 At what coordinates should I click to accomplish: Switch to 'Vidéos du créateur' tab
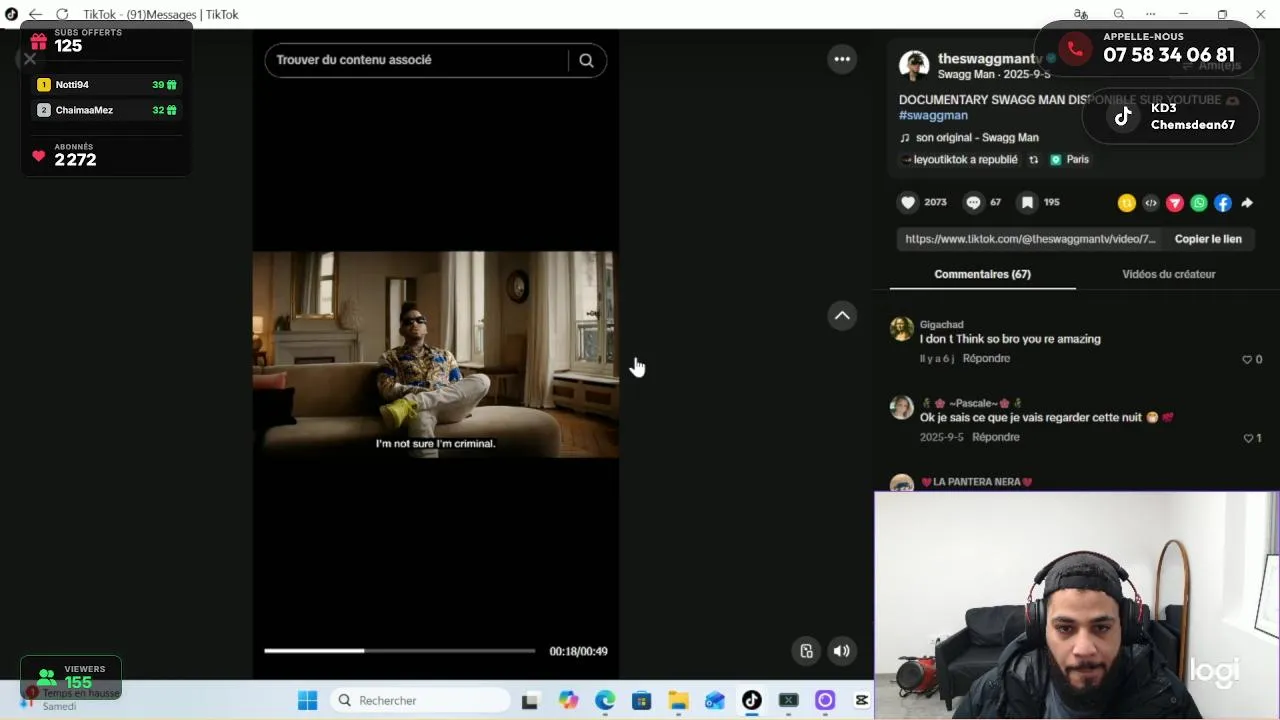tap(1169, 274)
